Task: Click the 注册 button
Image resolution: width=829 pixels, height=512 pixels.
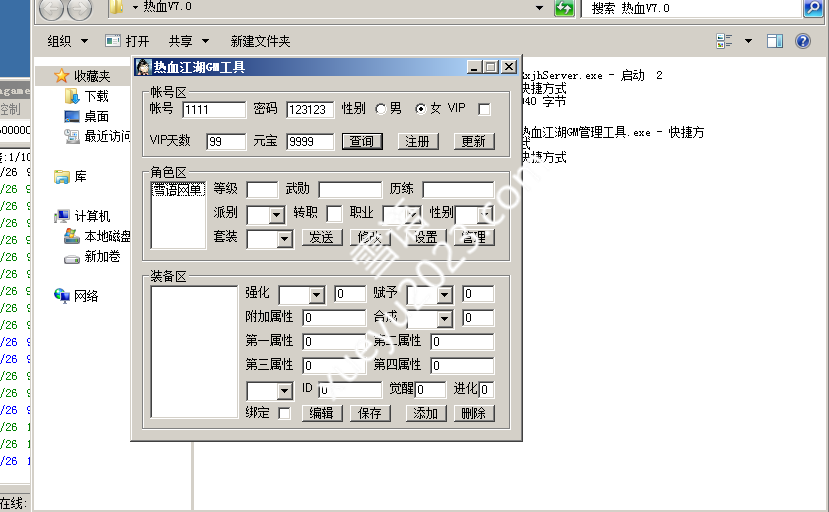Action: click(x=418, y=141)
